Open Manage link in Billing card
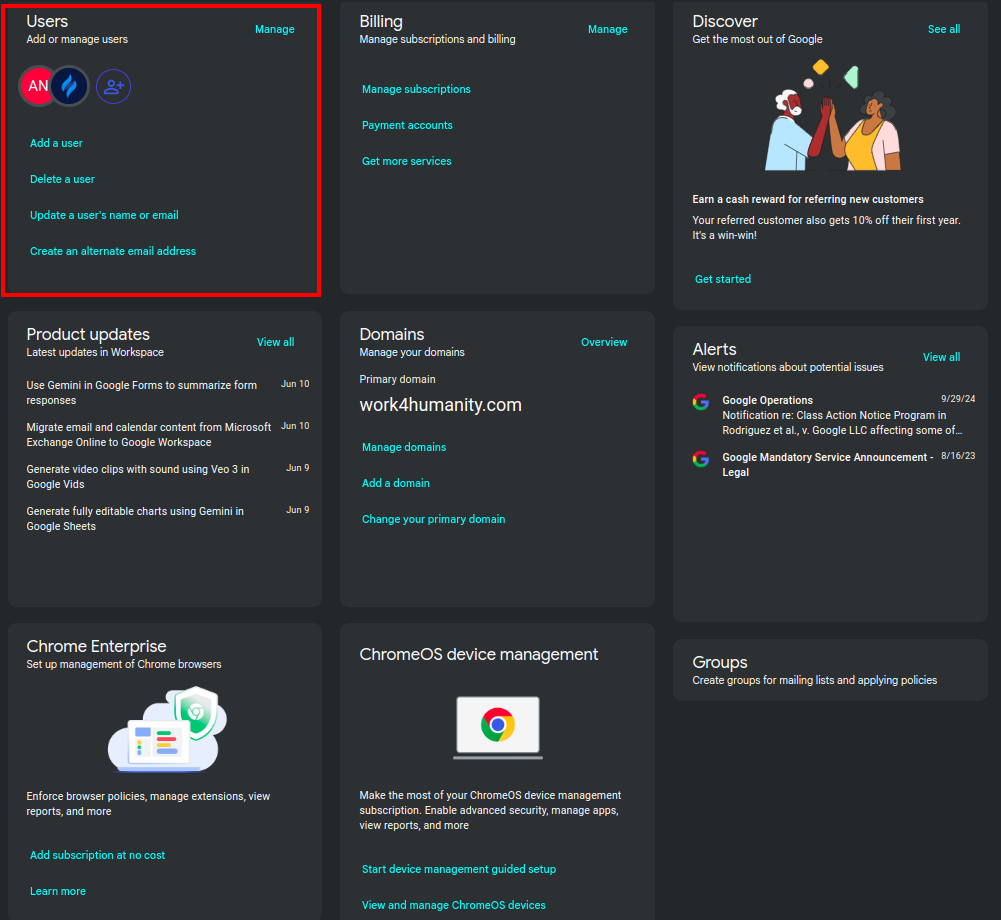This screenshot has width=1001, height=920. click(x=608, y=29)
